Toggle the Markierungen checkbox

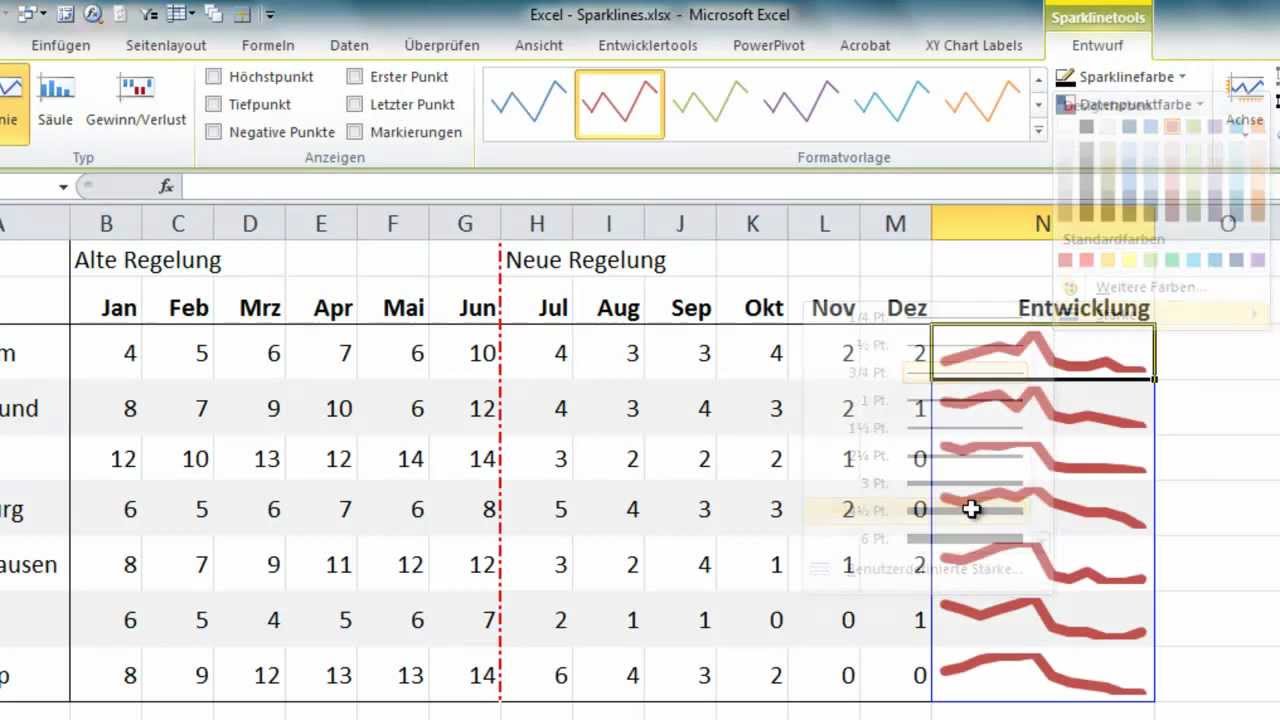click(x=354, y=132)
